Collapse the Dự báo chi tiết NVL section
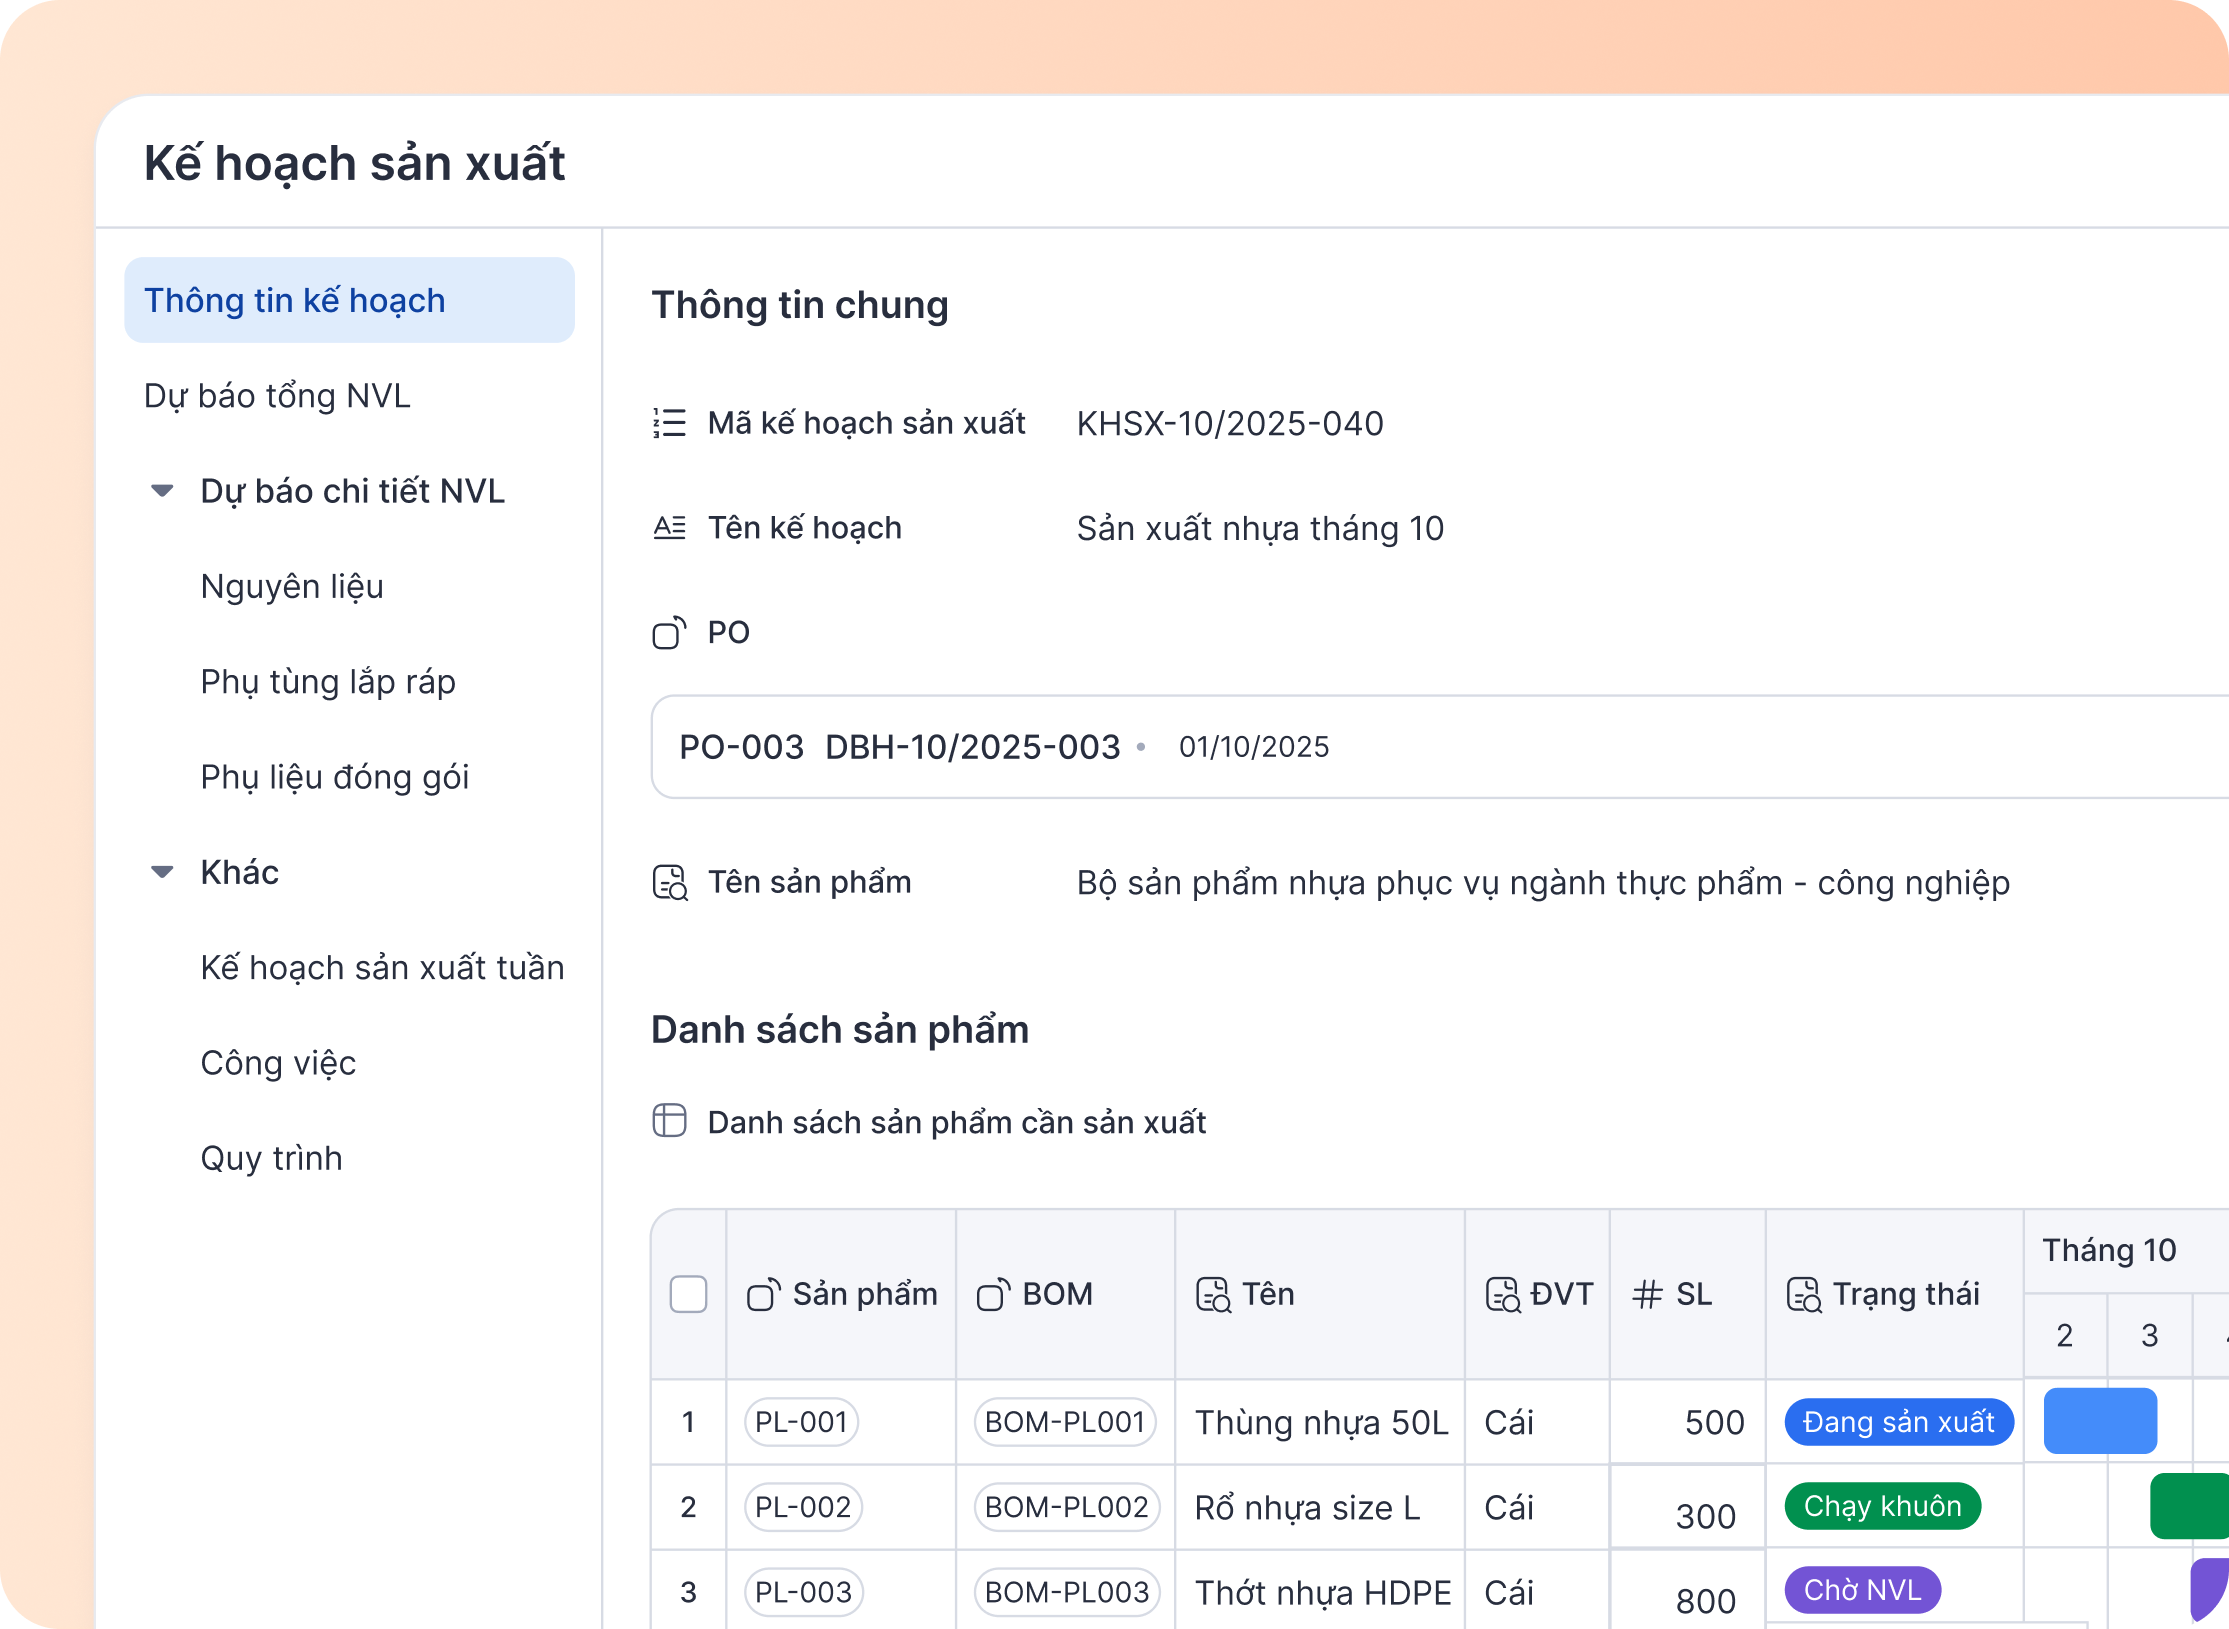Screen dimensions: 2229x1629 coord(163,491)
